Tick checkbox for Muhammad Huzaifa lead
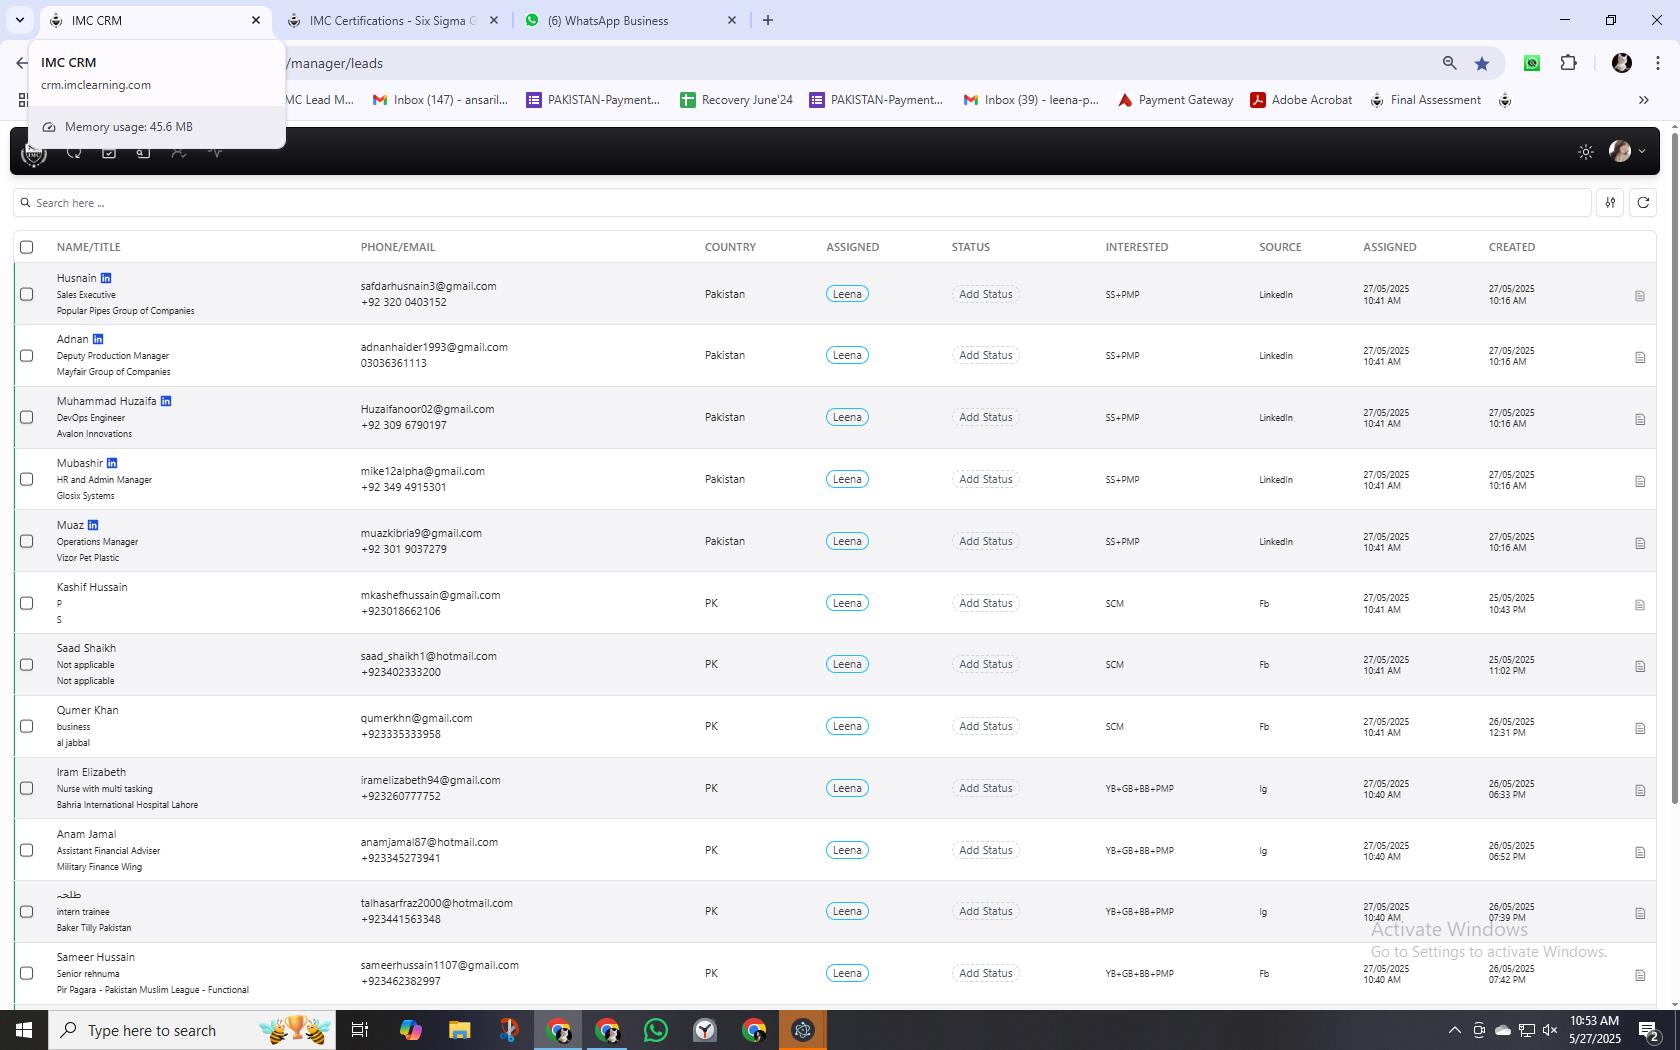The image size is (1680, 1050). pyautogui.click(x=27, y=417)
